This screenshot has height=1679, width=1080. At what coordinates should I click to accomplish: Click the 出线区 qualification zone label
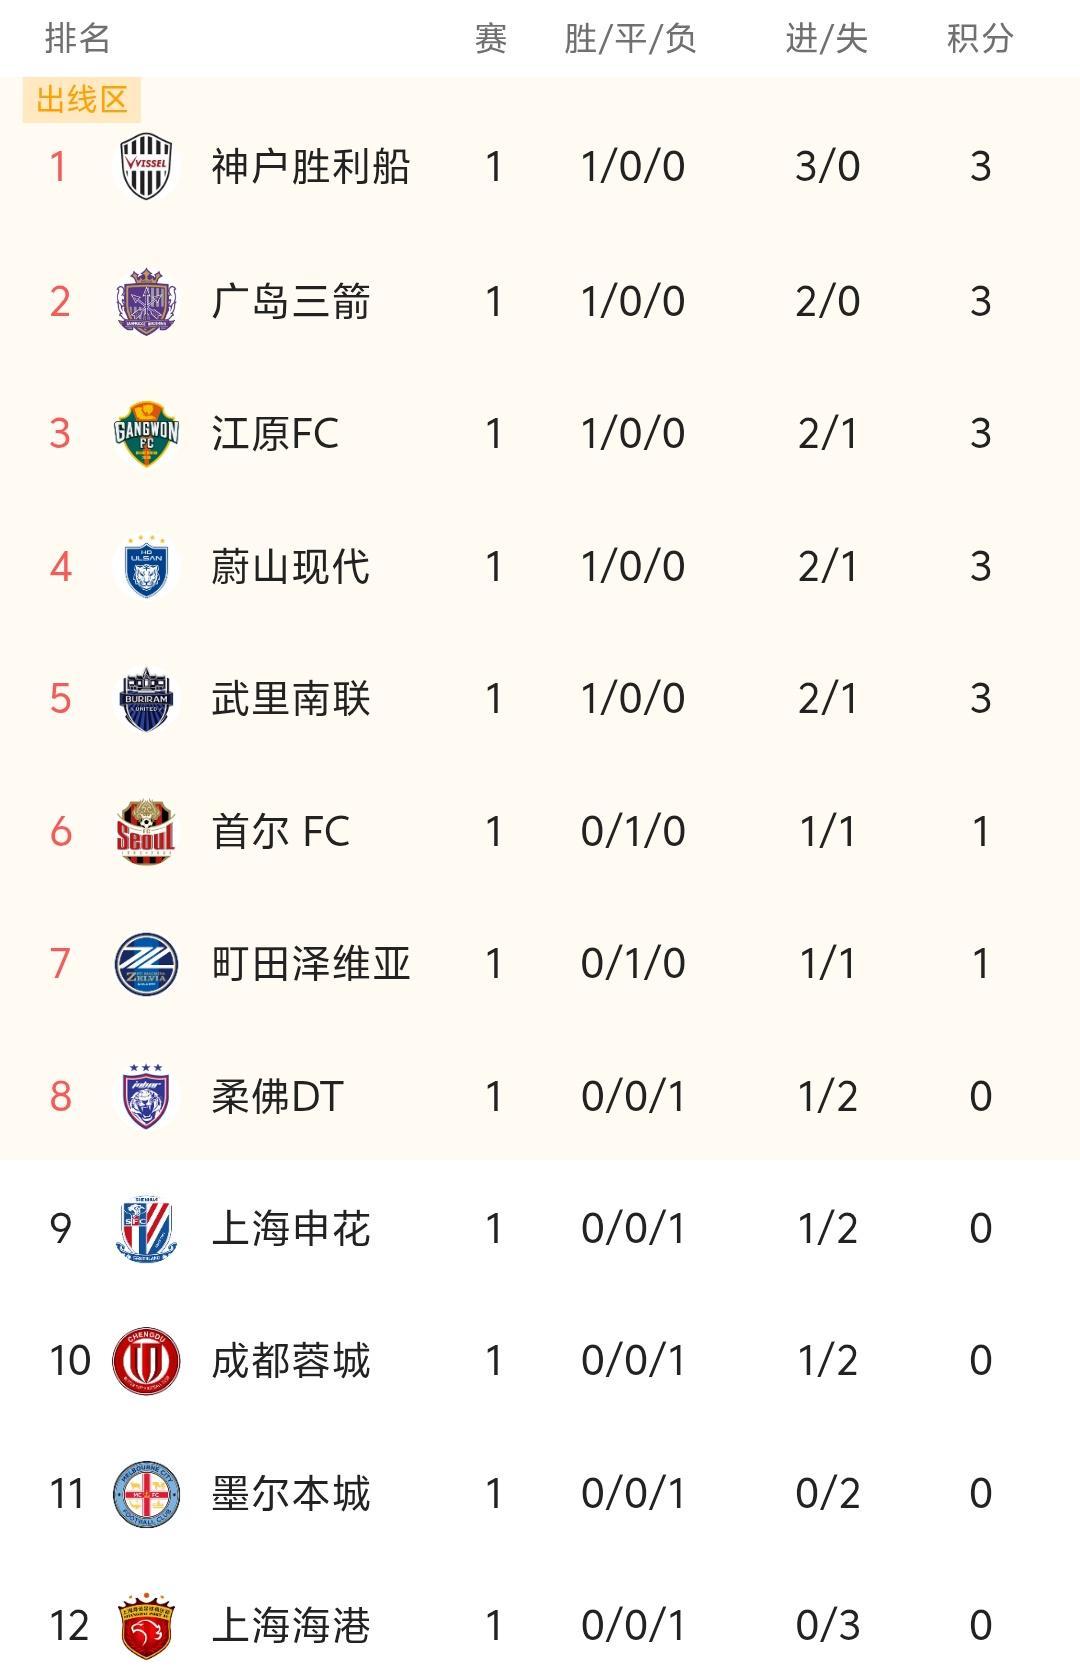pyautogui.click(x=82, y=100)
